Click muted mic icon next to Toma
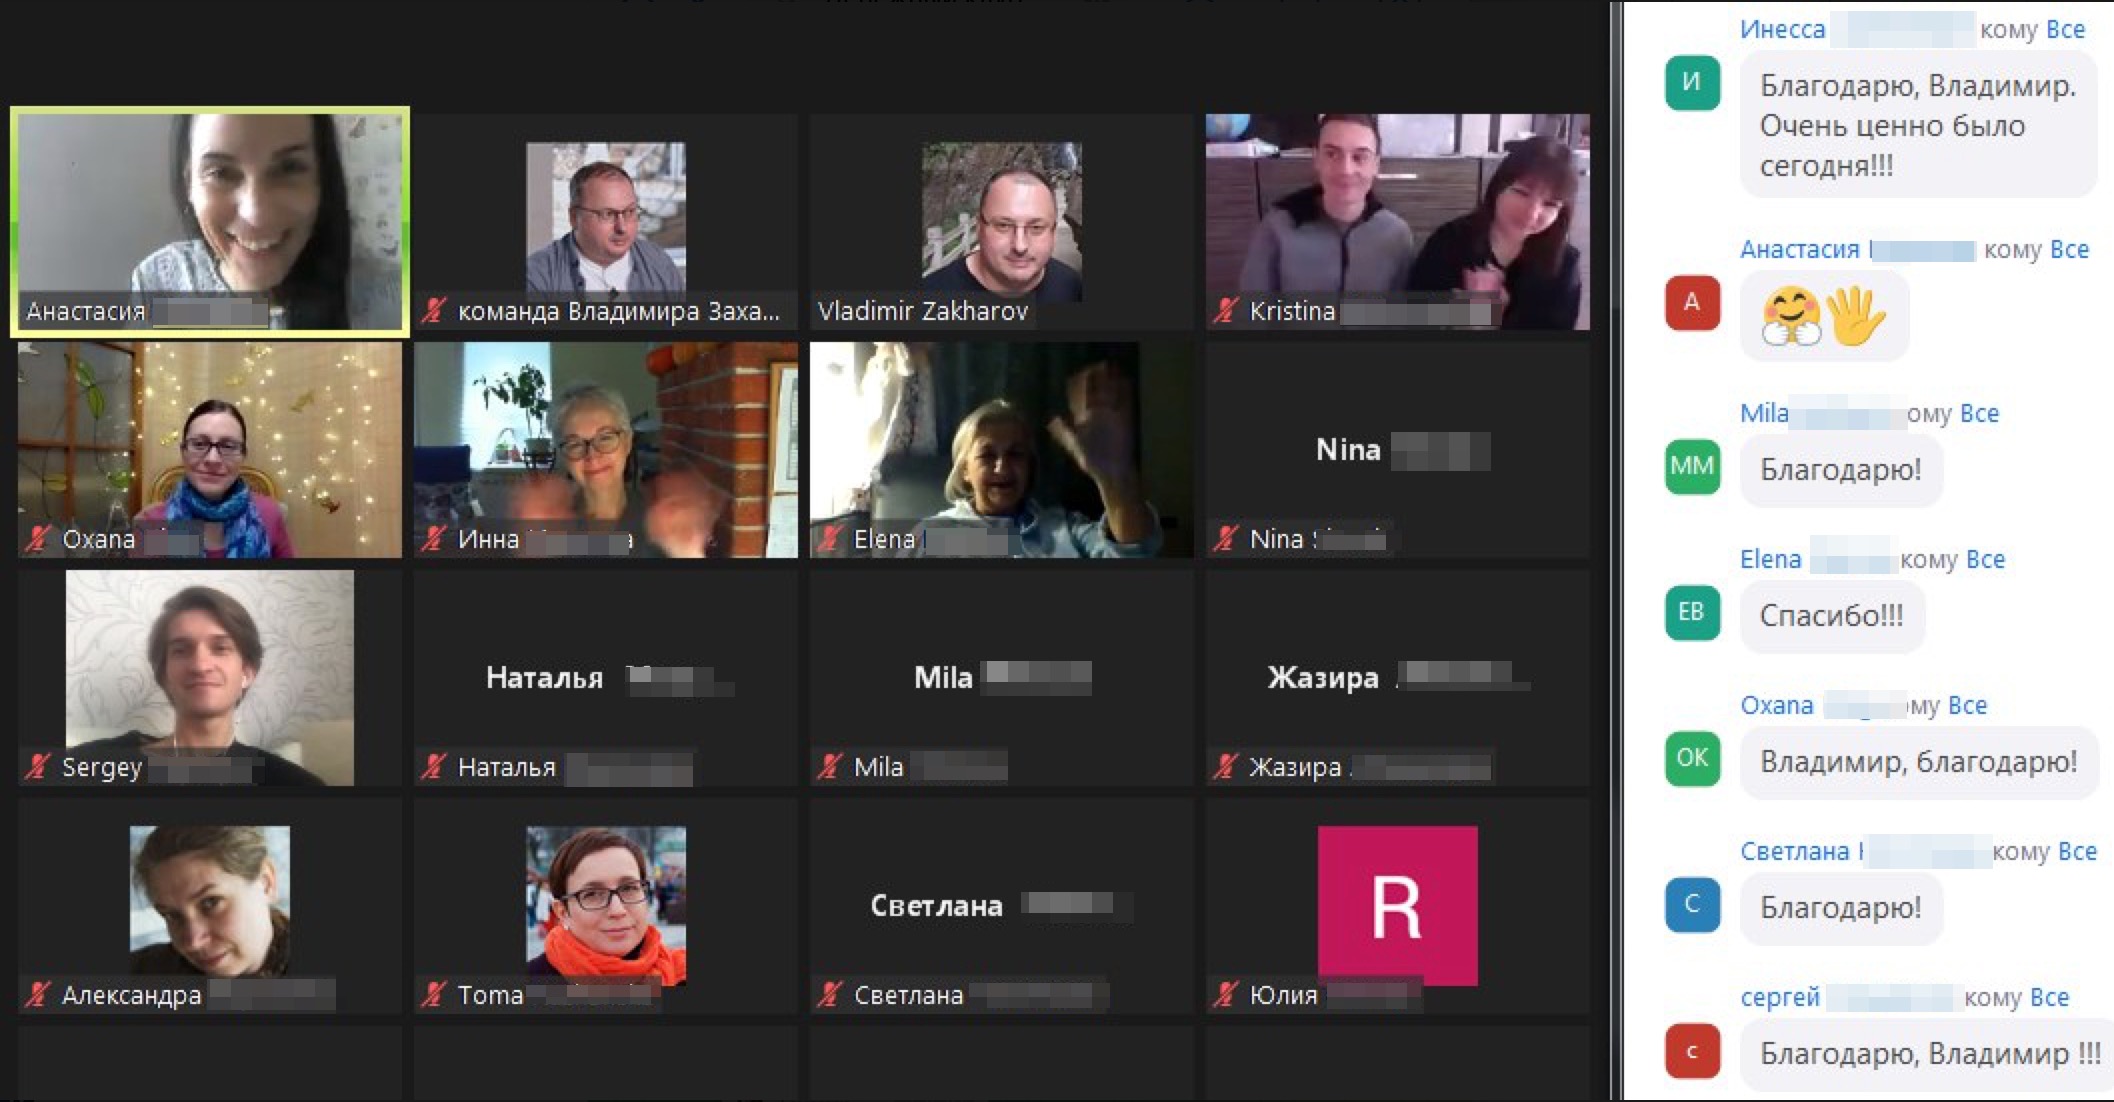 [x=433, y=995]
